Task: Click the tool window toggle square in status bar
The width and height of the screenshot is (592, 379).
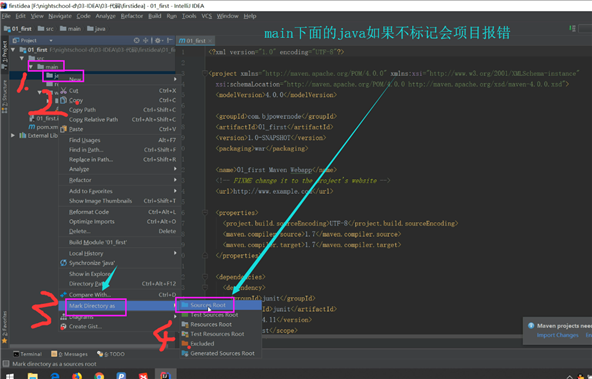Action: 6,364
